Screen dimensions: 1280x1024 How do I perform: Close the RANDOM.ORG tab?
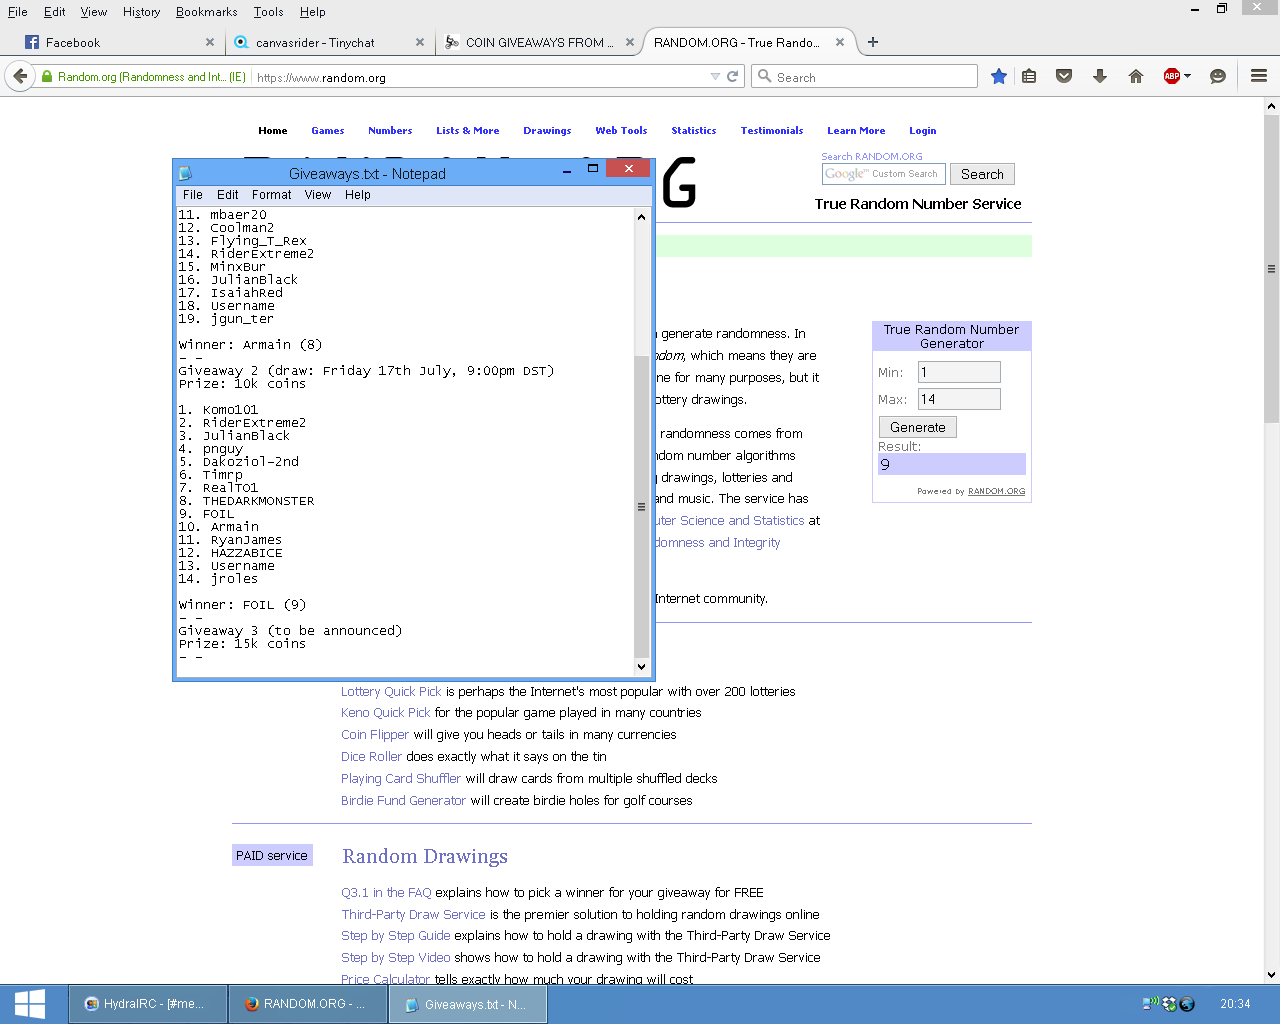(x=840, y=42)
